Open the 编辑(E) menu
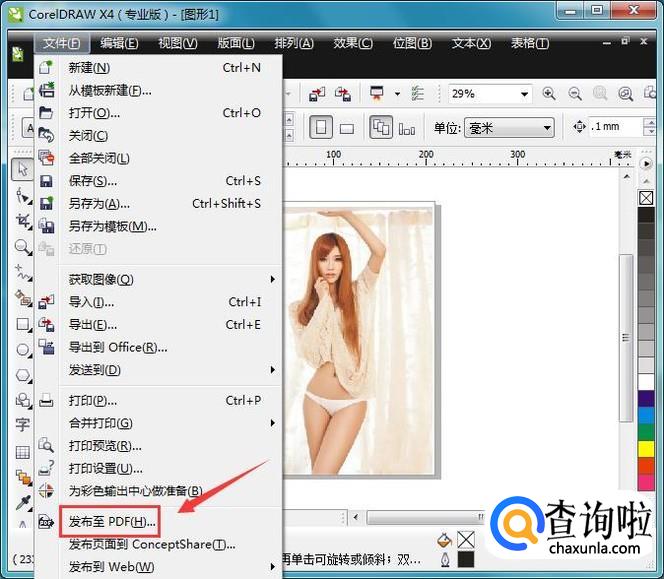 [x=119, y=43]
